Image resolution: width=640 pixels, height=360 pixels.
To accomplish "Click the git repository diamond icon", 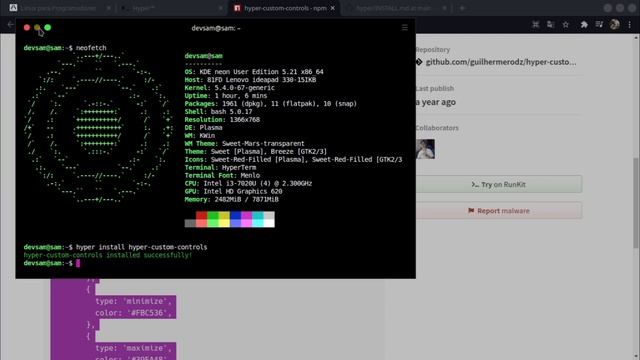I will pos(419,62).
